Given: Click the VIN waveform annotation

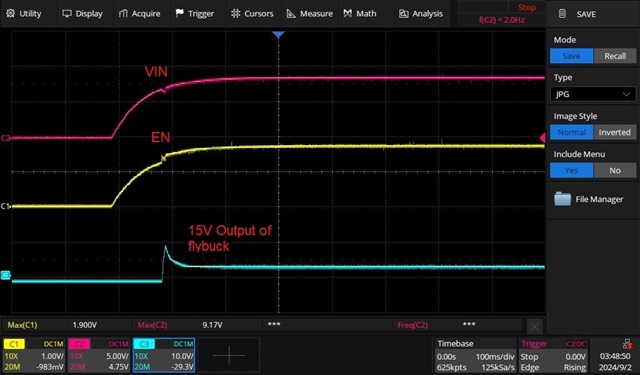Looking at the screenshot, I should click(x=156, y=72).
